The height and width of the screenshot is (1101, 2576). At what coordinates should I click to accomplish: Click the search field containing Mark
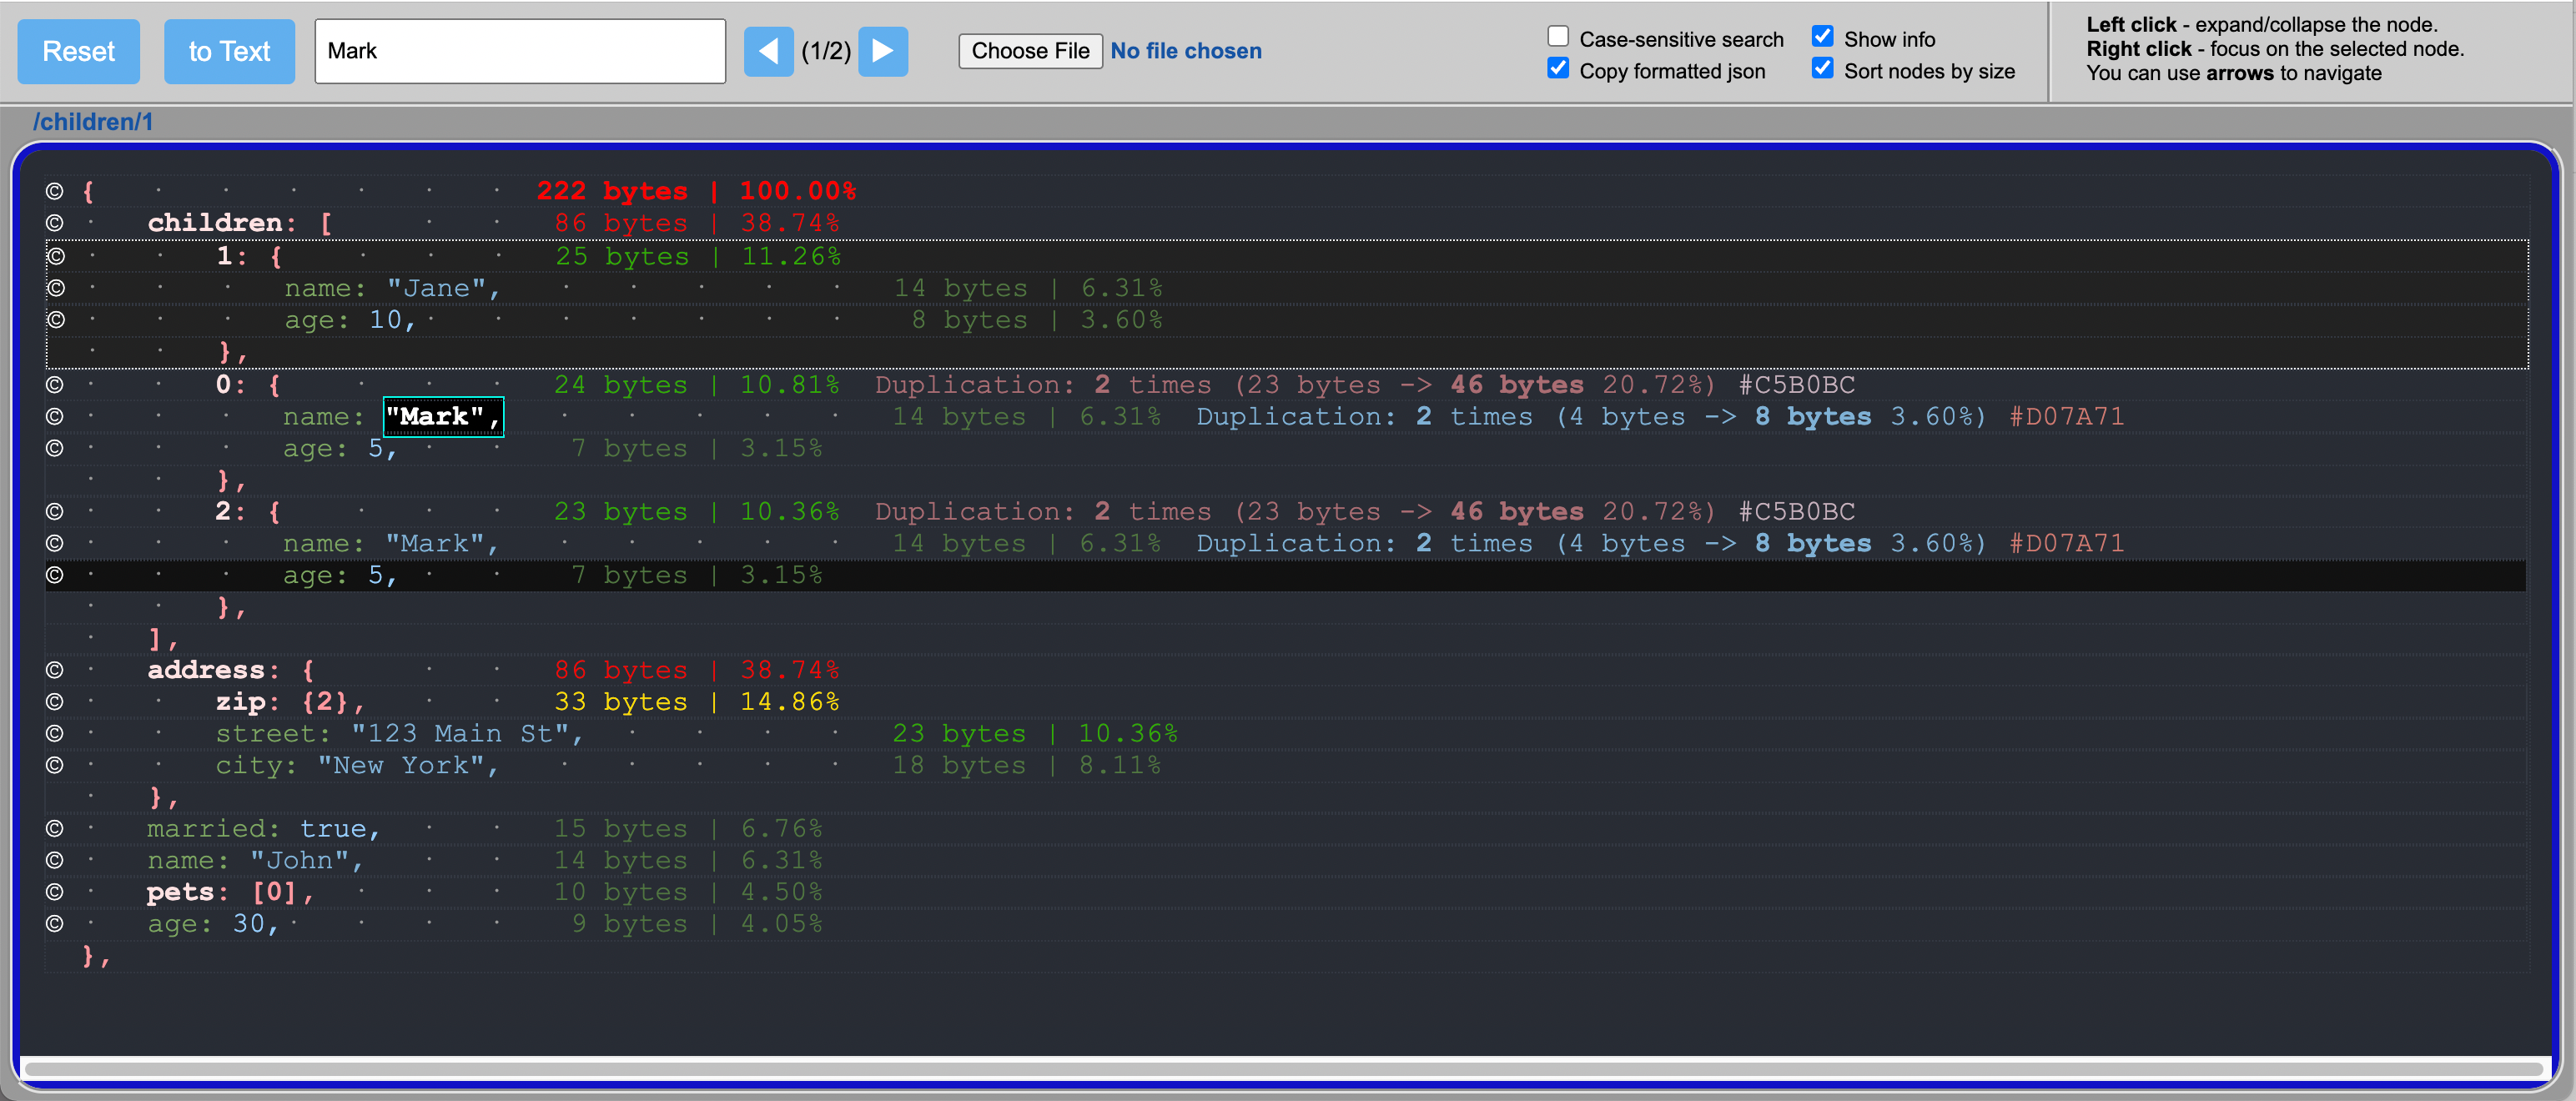coord(519,51)
